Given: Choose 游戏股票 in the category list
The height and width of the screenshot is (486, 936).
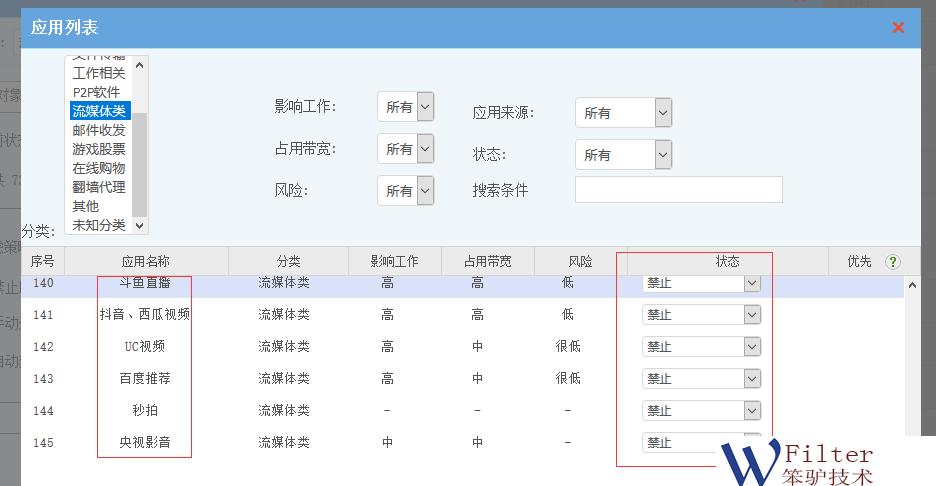Looking at the screenshot, I should (99, 149).
